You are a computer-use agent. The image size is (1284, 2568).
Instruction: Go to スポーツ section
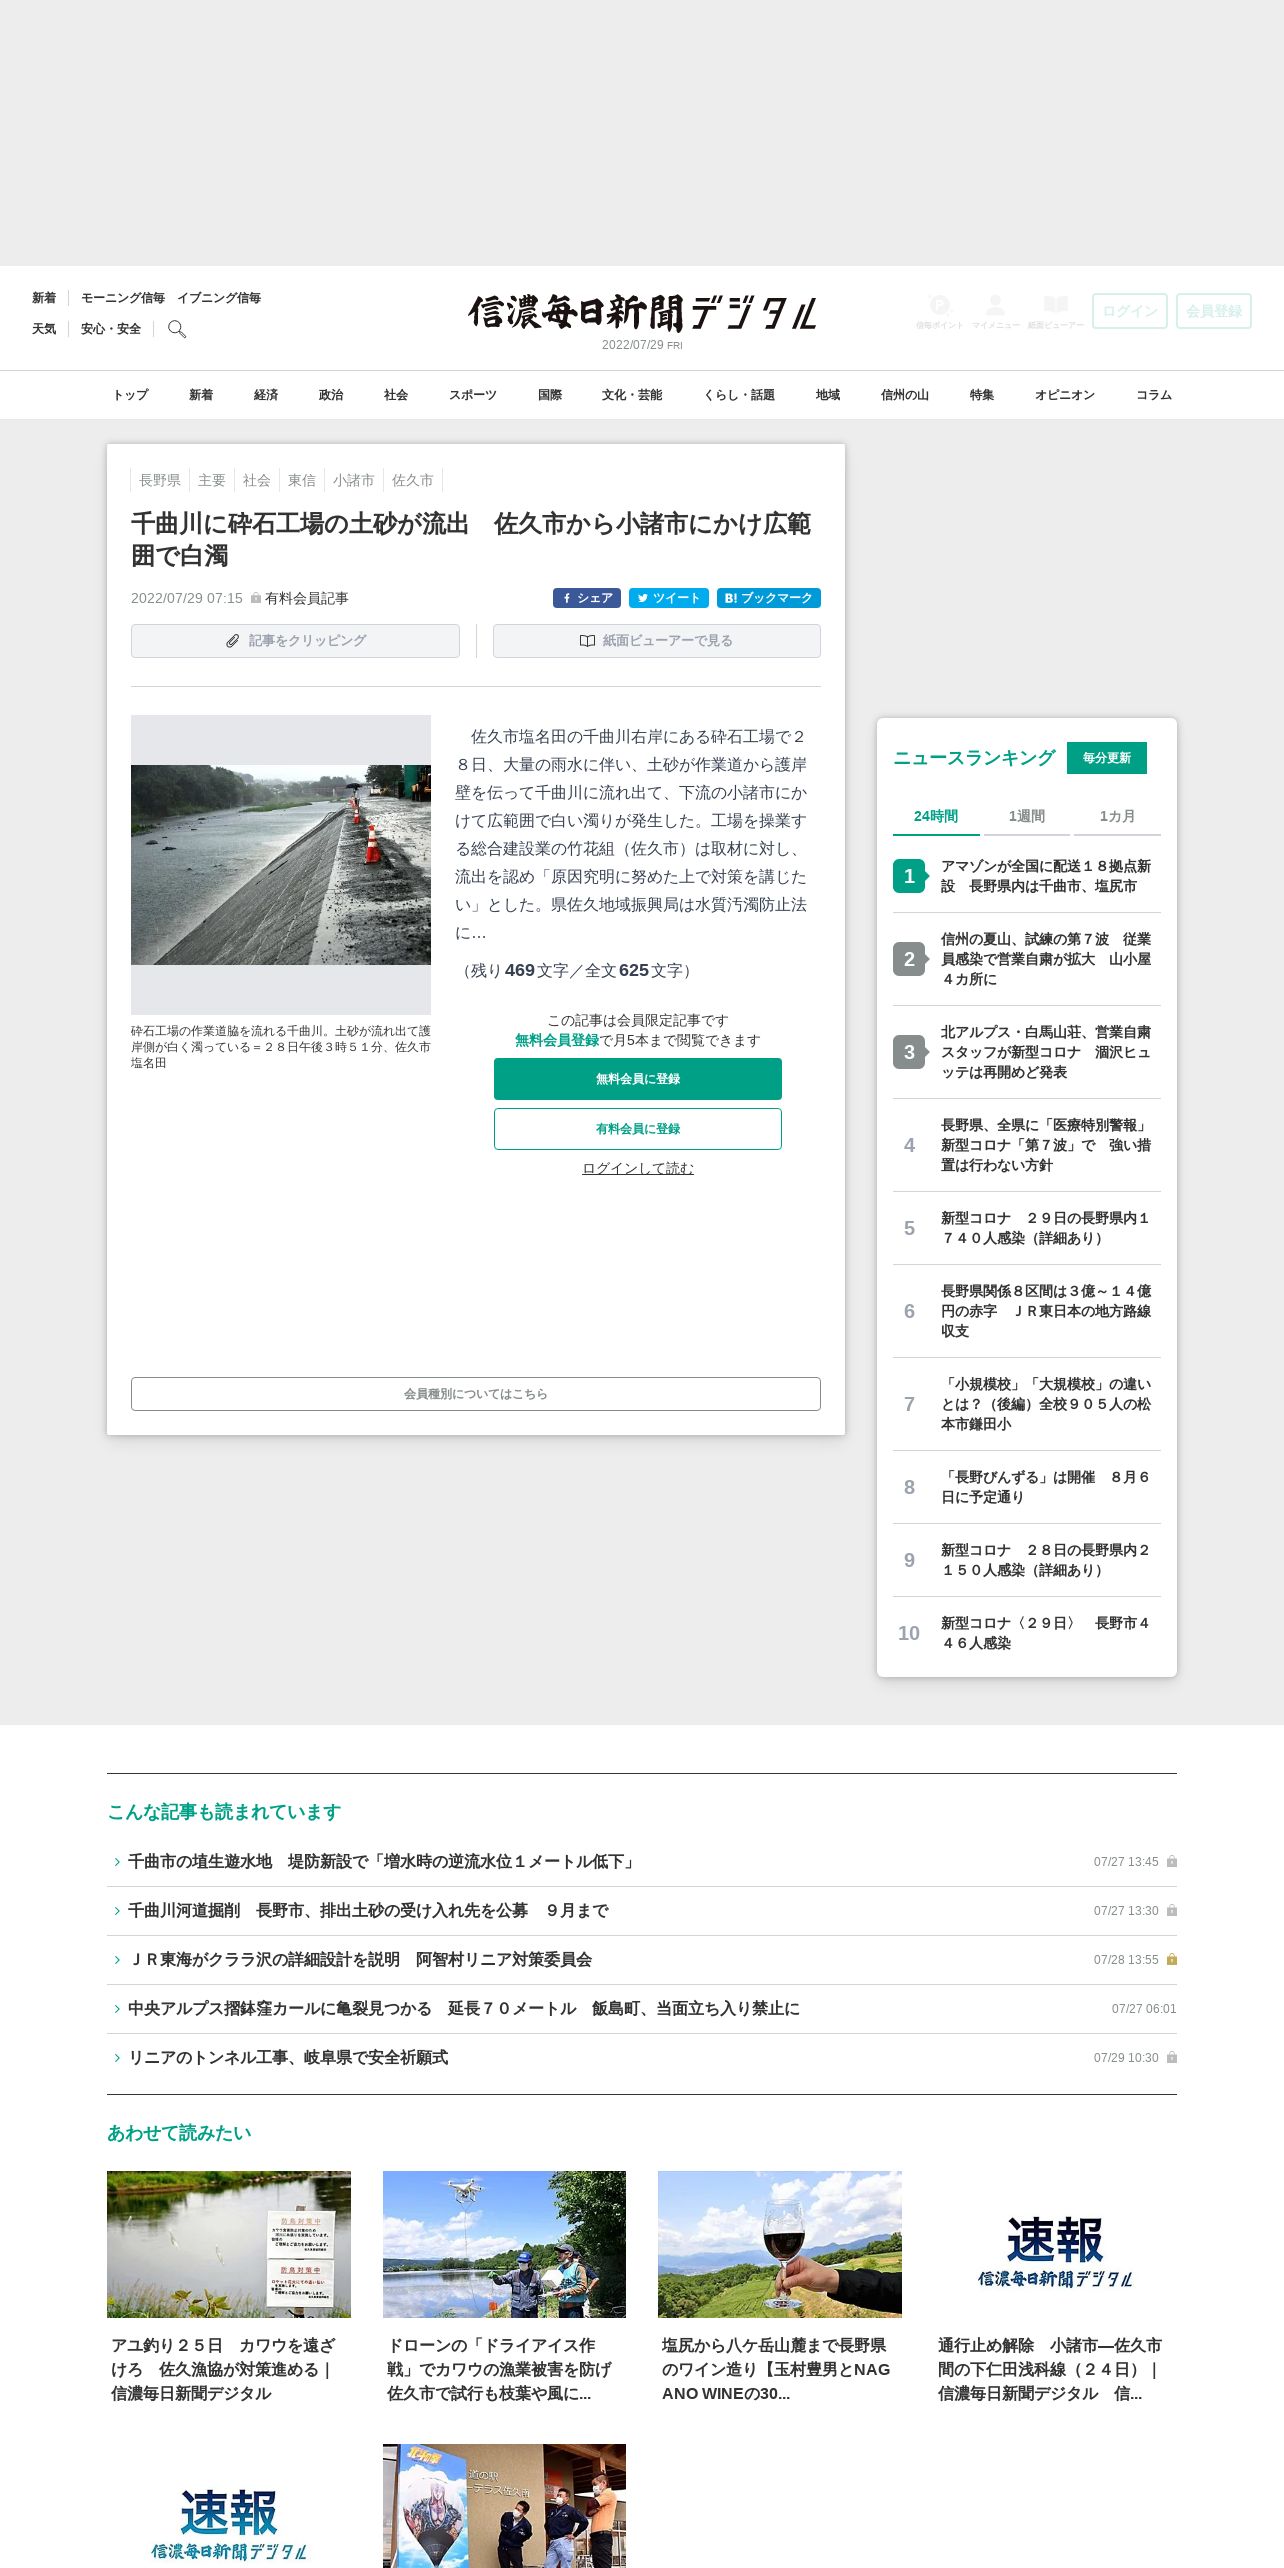coord(473,395)
